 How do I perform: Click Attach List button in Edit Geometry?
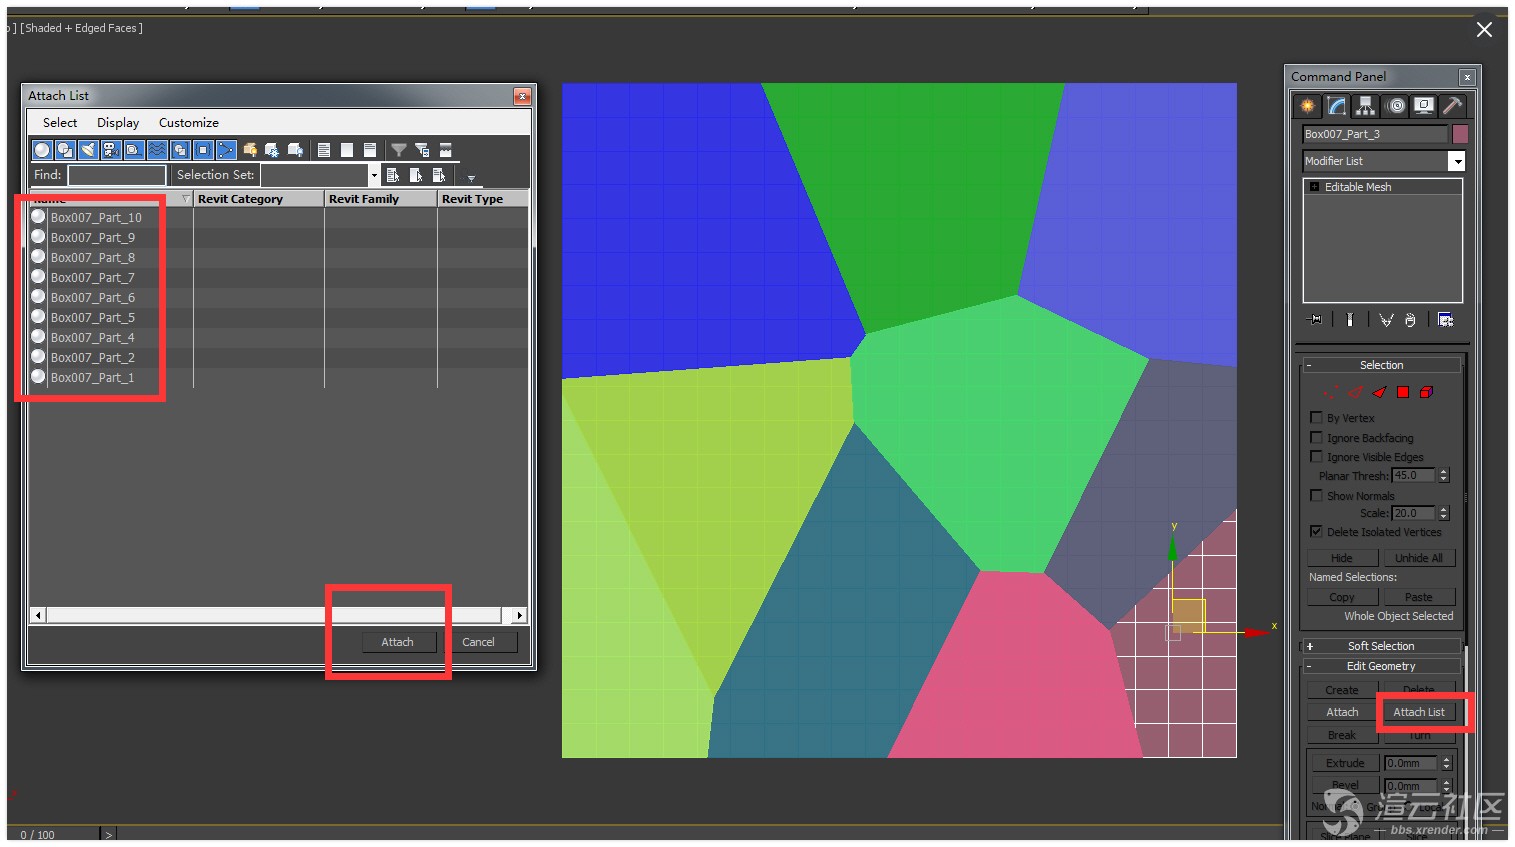point(1419,712)
